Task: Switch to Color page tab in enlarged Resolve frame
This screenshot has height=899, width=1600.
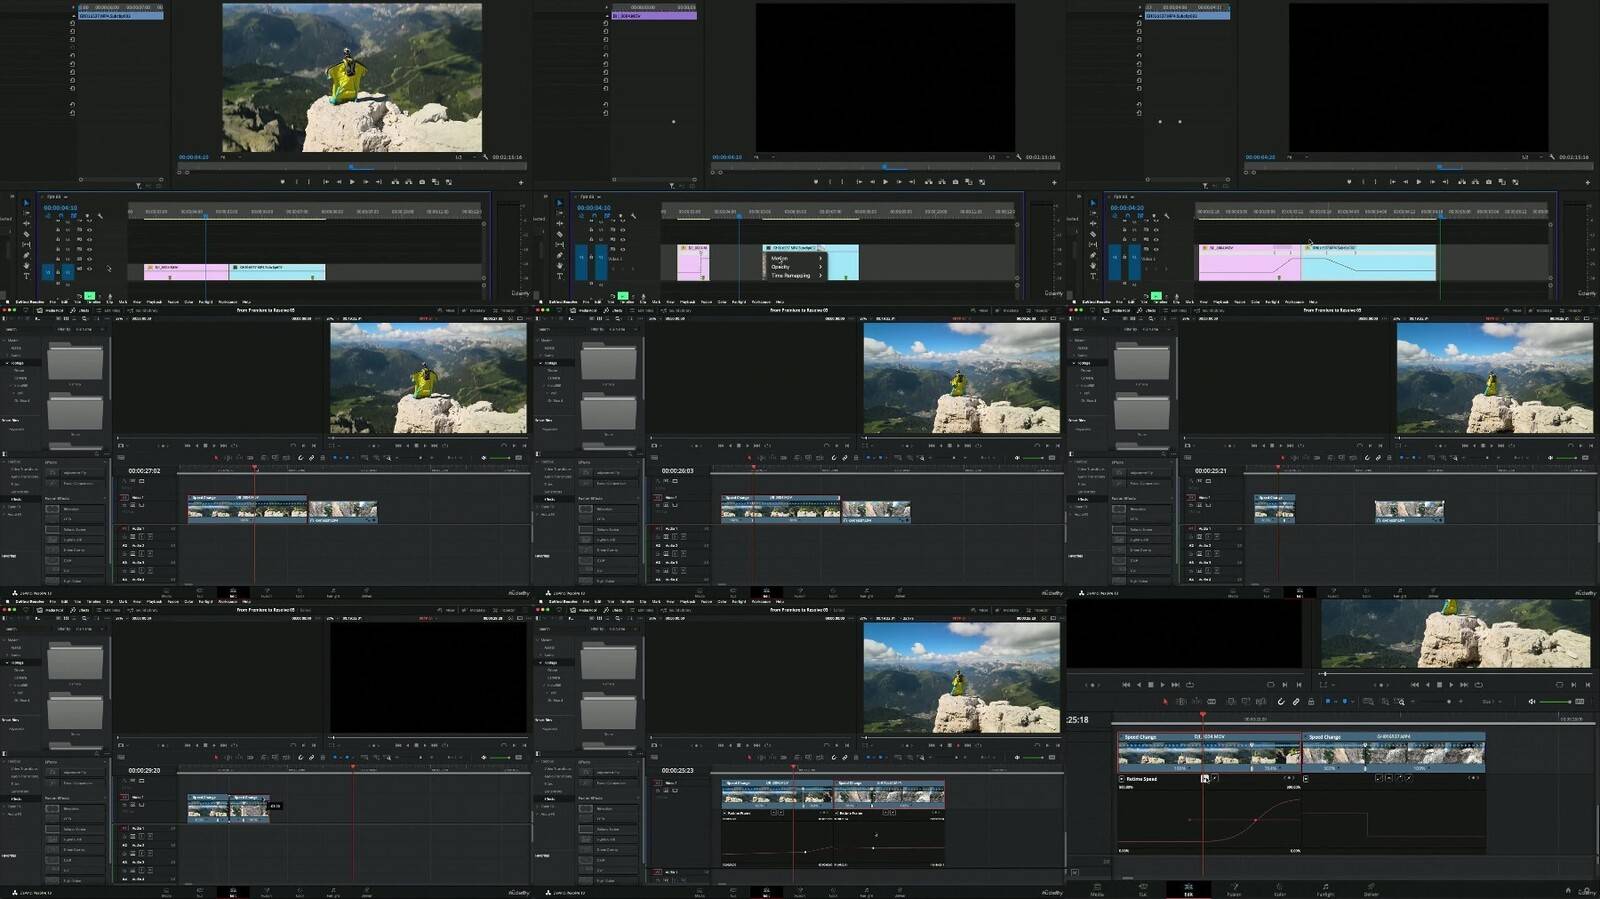Action: coord(1280,890)
